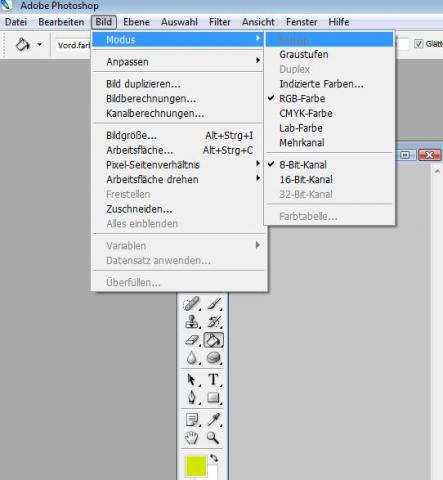The width and height of the screenshot is (443, 480).
Task: Click the scrollbar up arrow
Action: (437, 171)
